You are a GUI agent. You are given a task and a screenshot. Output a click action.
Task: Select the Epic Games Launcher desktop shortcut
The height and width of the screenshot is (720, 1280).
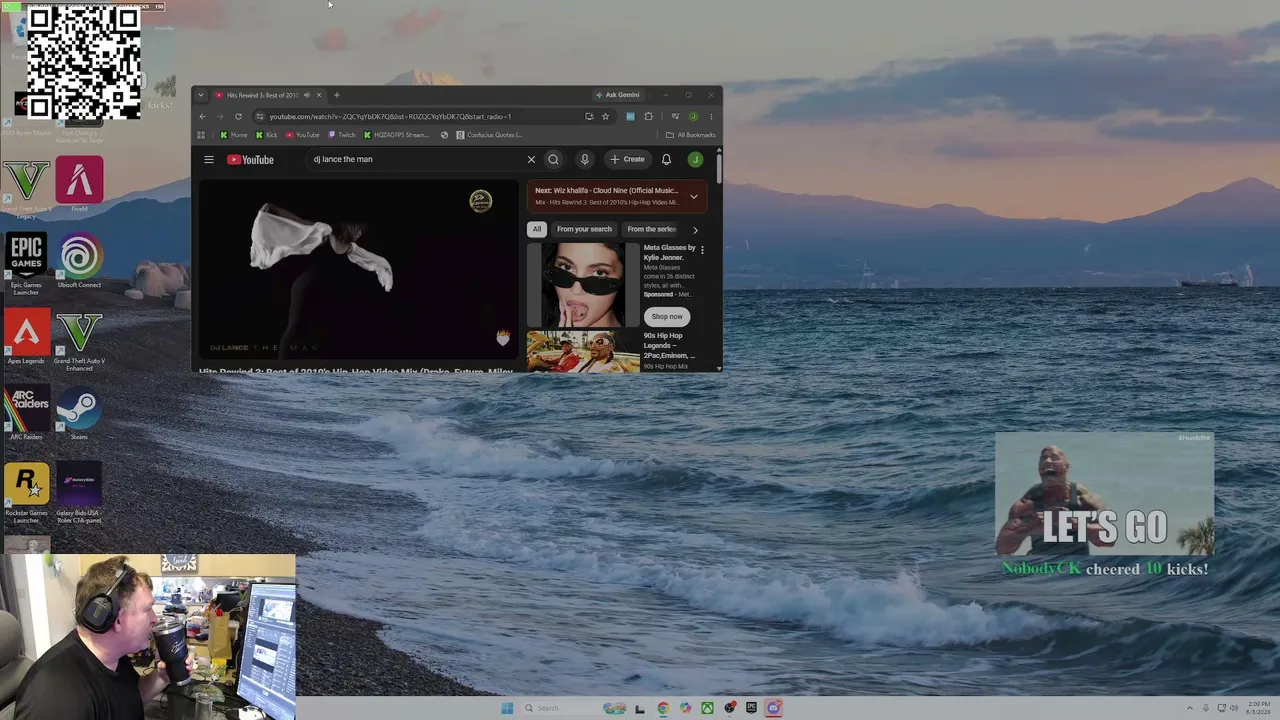(x=26, y=264)
